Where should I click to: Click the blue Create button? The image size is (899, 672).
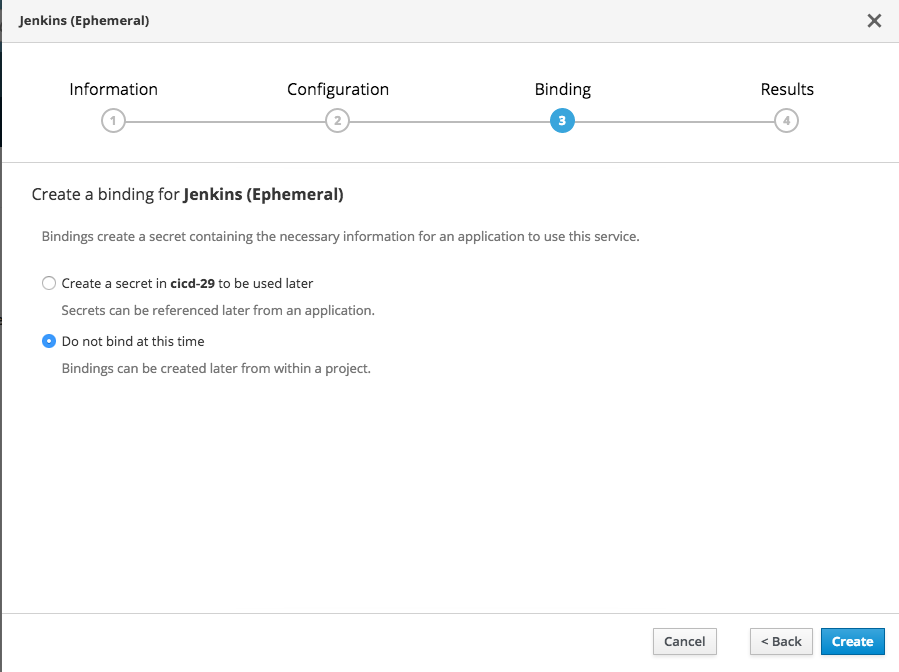853,641
